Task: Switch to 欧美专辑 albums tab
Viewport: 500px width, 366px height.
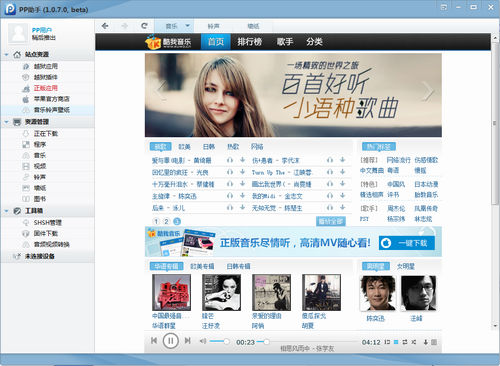Action: click(x=202, y=266)
